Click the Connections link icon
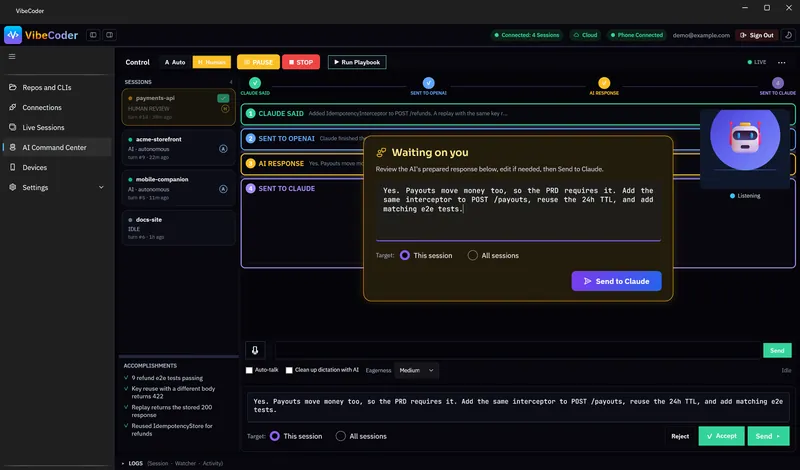Viewport: 800px width, 470px height. (13, 107)
